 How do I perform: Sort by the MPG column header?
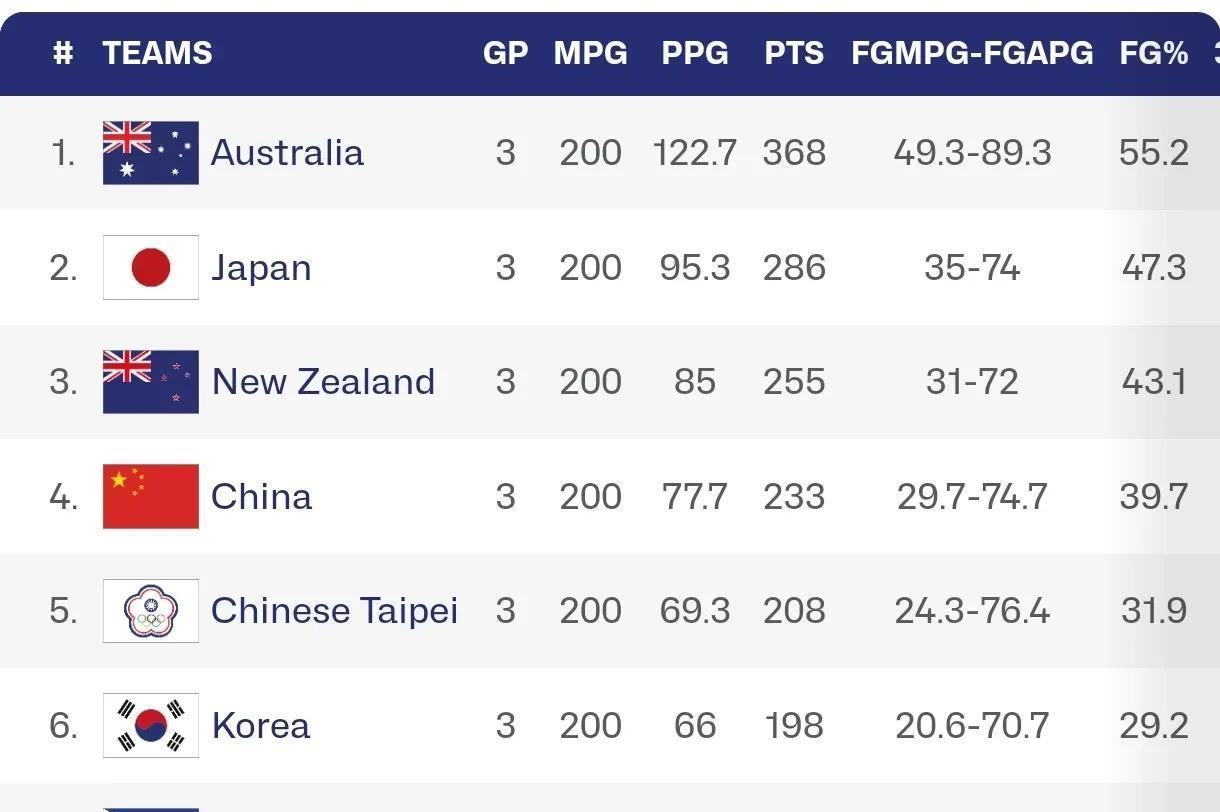coord(590,53)
